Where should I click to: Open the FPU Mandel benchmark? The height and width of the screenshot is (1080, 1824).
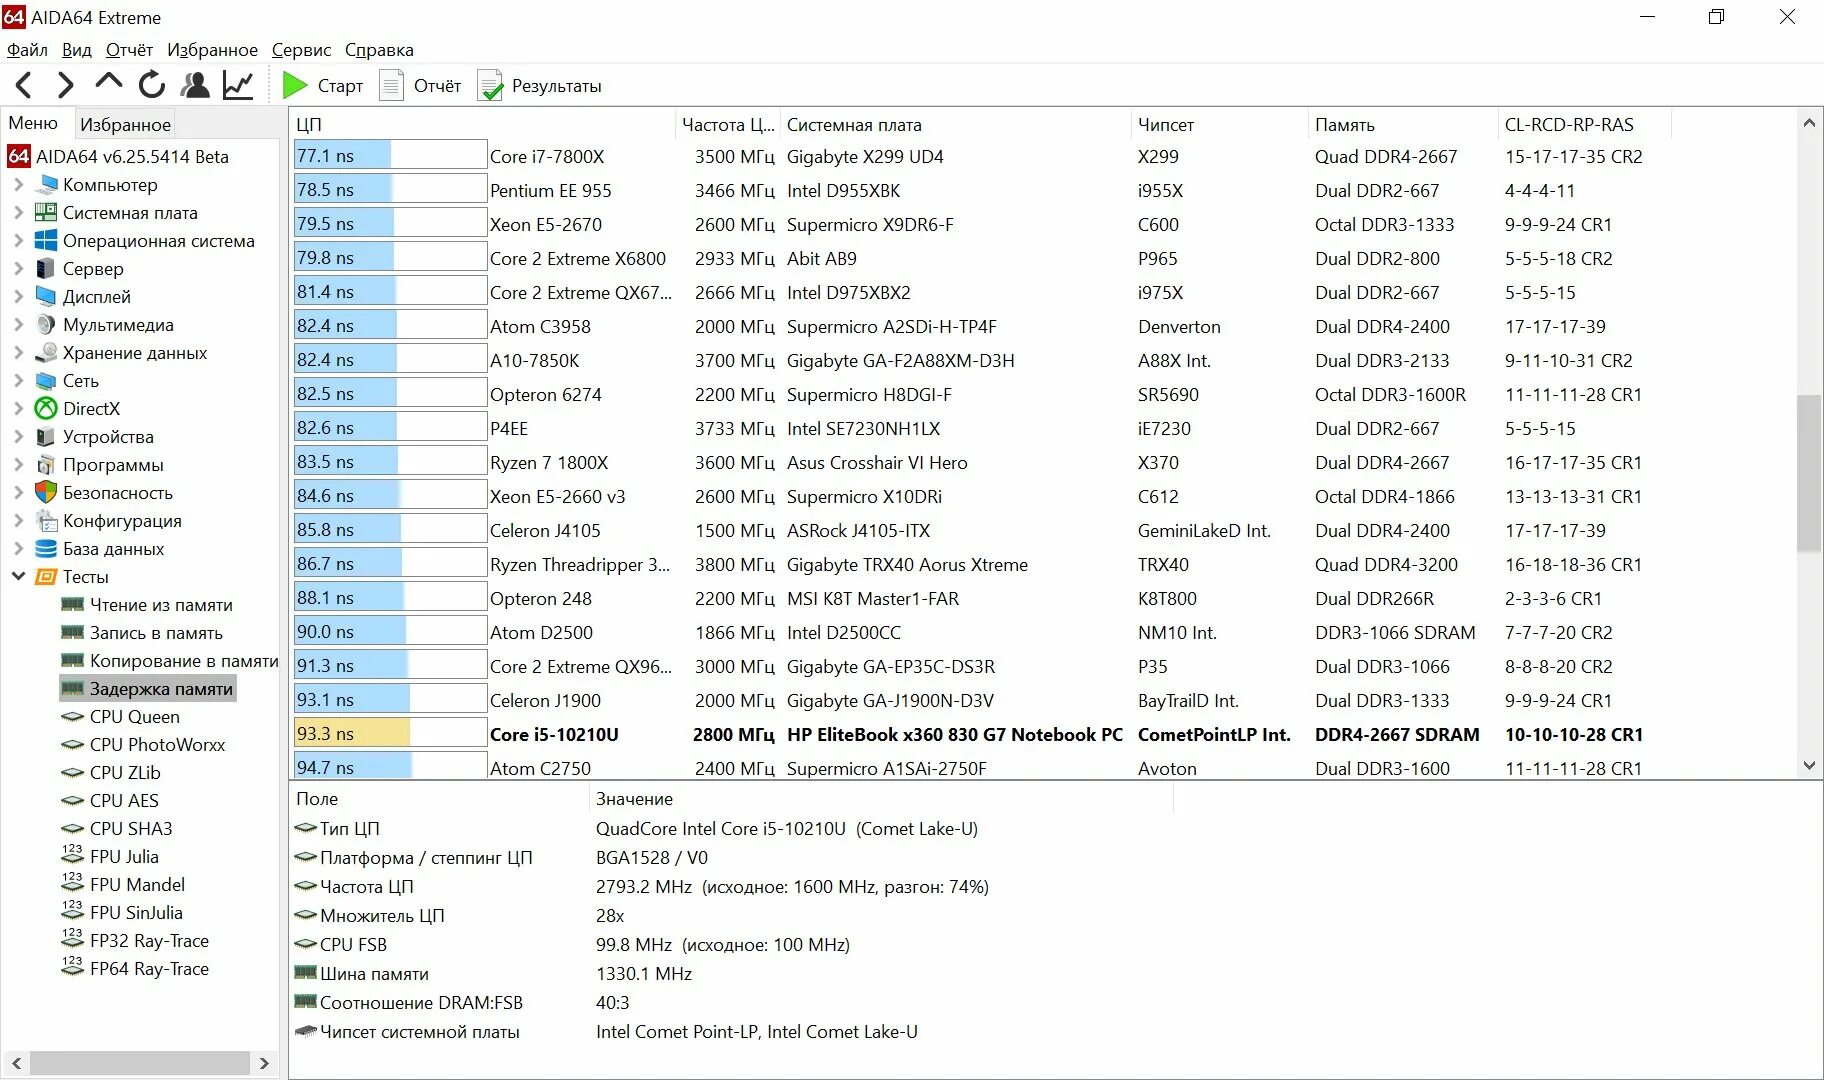click(x=123, y=885)
